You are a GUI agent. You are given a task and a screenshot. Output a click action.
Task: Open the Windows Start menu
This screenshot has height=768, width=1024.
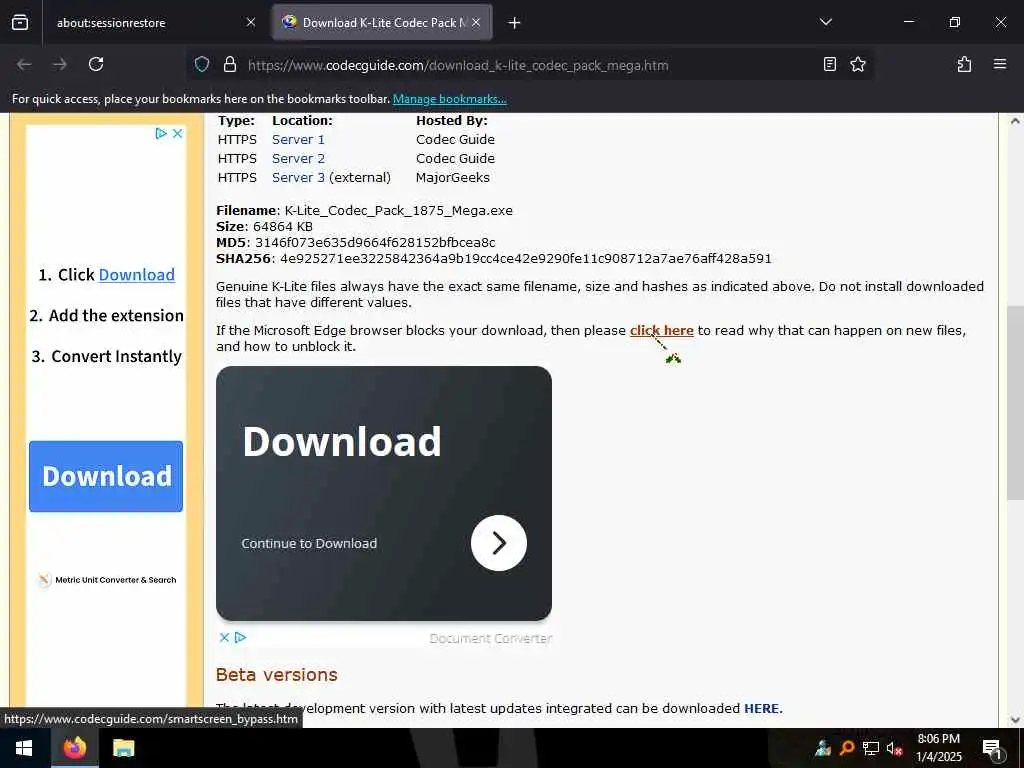pos(24,748)
